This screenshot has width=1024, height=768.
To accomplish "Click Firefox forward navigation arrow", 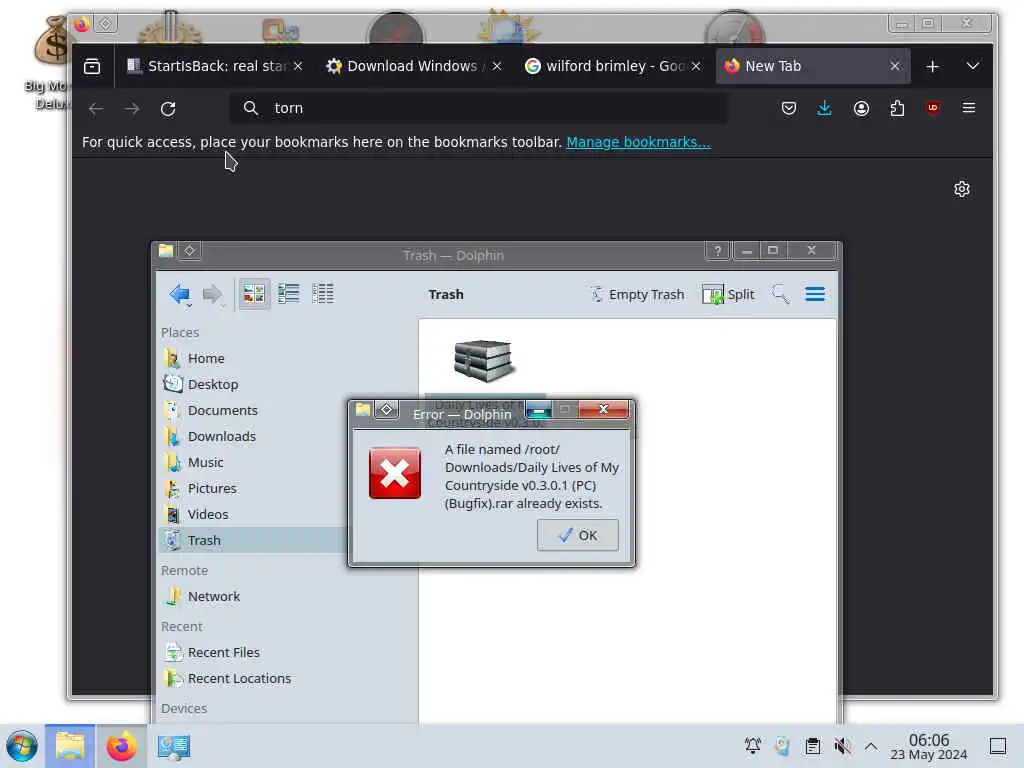I will coord(132,108).
